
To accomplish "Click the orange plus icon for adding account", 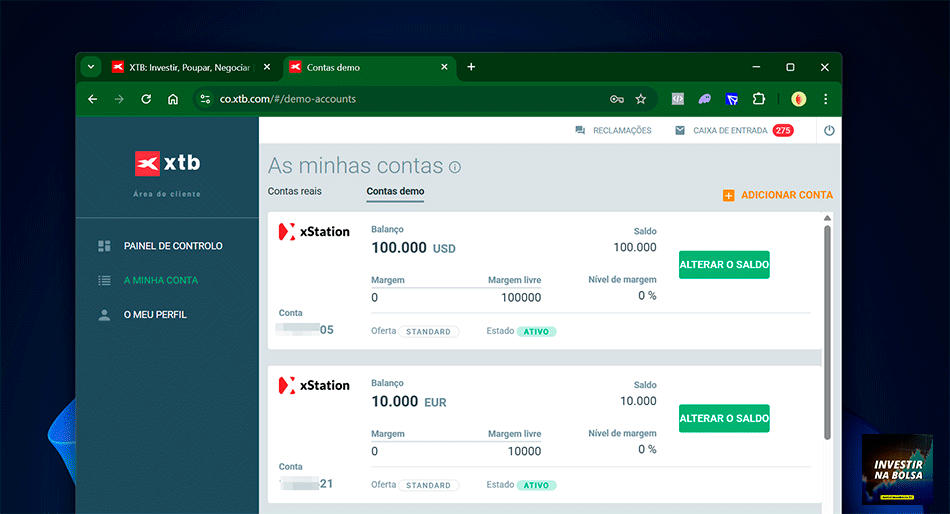I will (x=728, y=195).
